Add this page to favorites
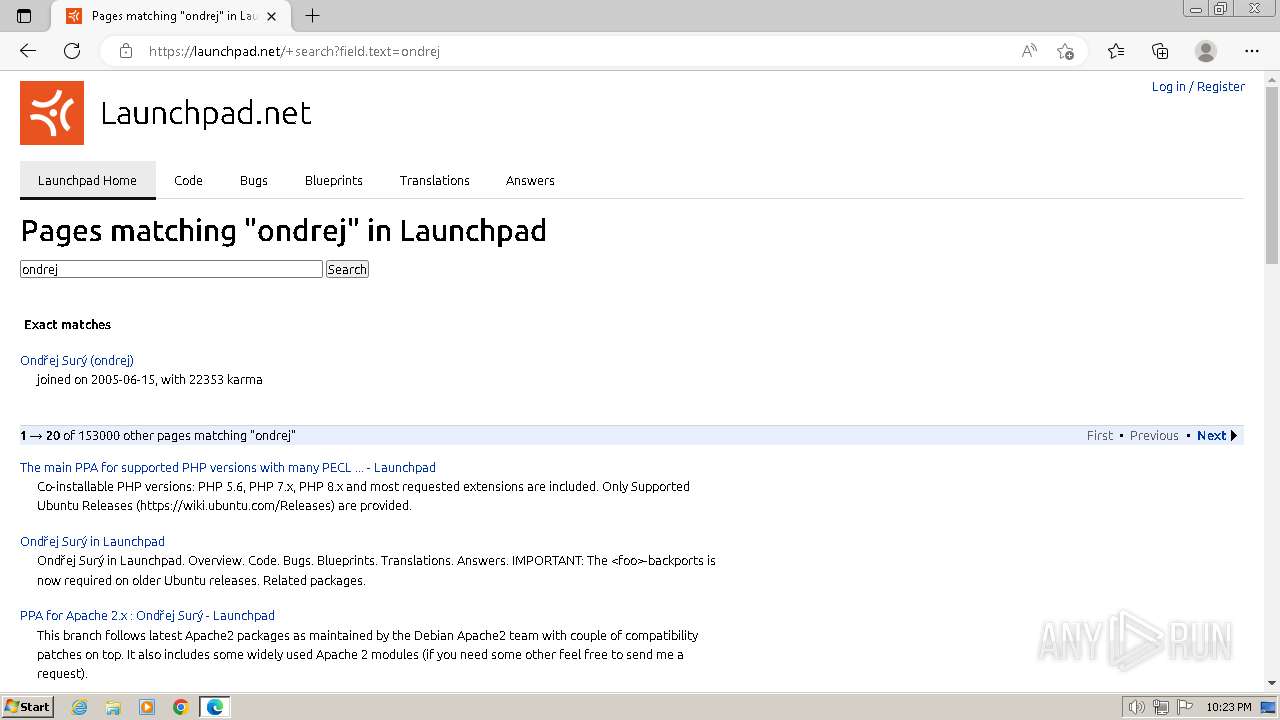 pos(1065,51)
